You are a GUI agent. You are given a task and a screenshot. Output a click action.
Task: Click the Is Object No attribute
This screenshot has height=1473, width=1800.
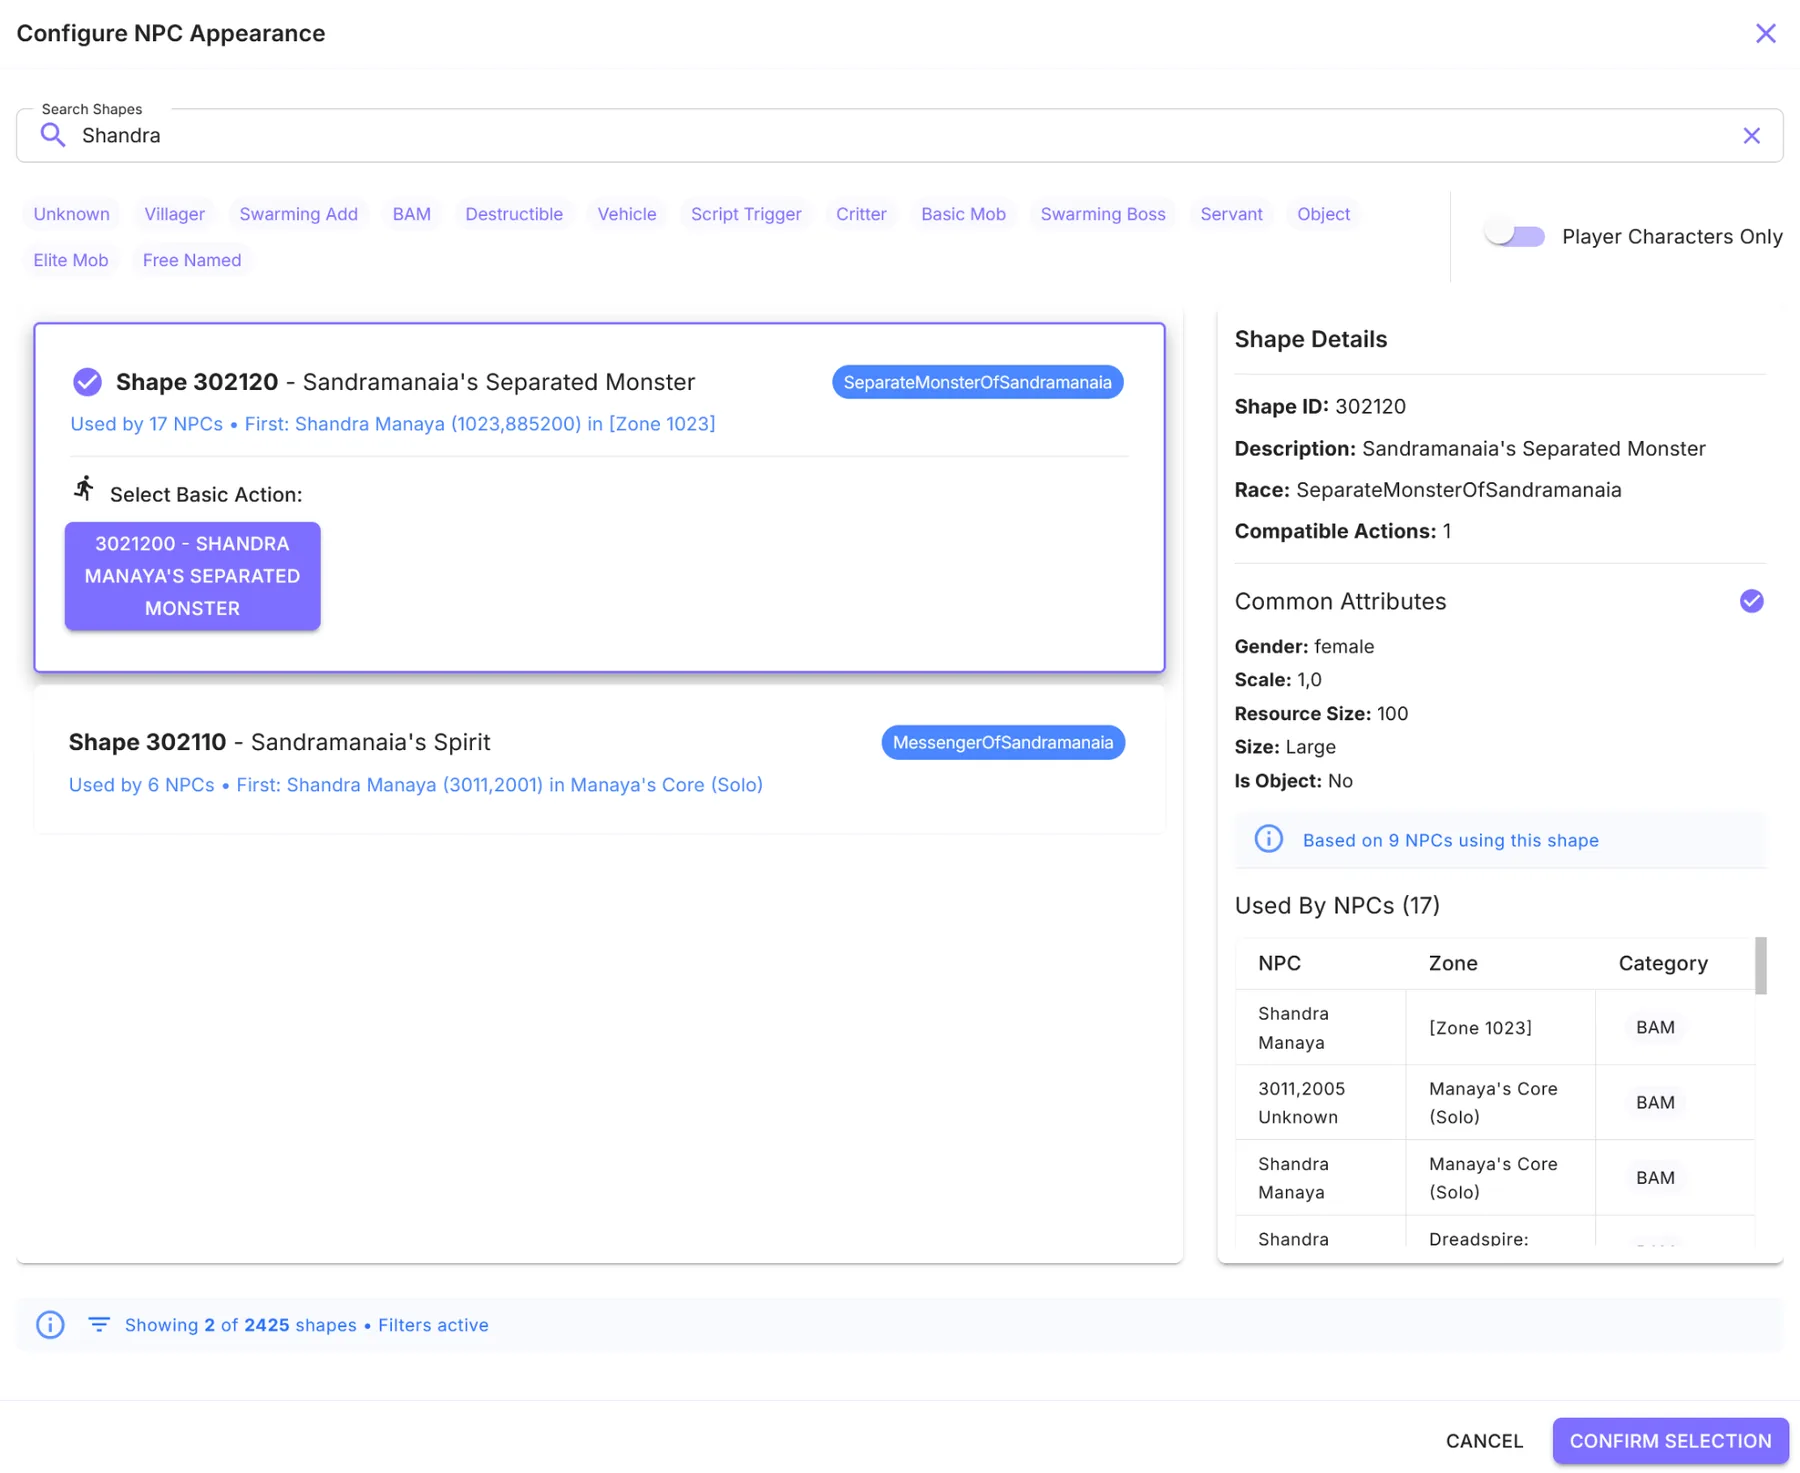1293,781
